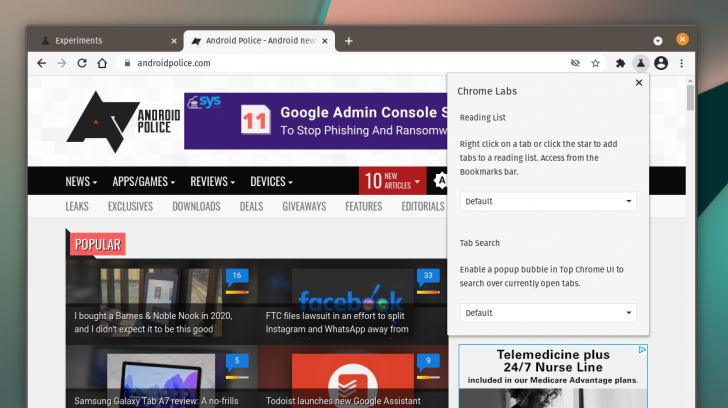Select the Android Police tab
This screenshot has height=408, width=728.
[x=259, y=41]
